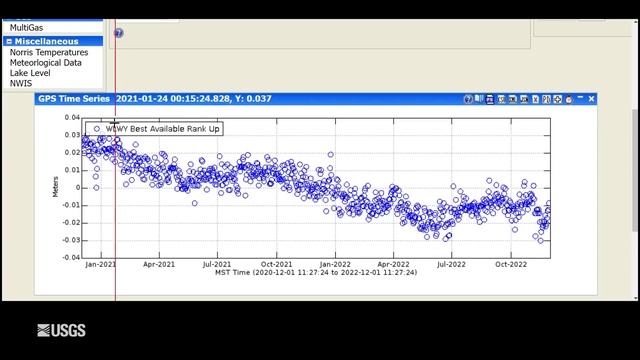Click the round question-mark help icon above the chart window
Viewport: 640px width, 360px height.
point(118,33)
